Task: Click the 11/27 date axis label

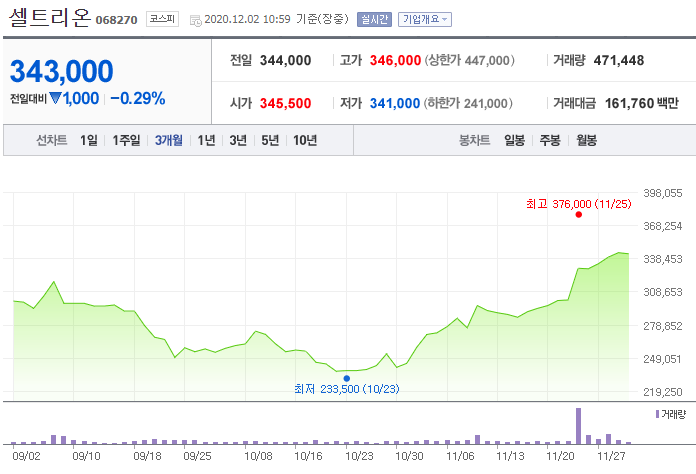Action: click(611, 456)
